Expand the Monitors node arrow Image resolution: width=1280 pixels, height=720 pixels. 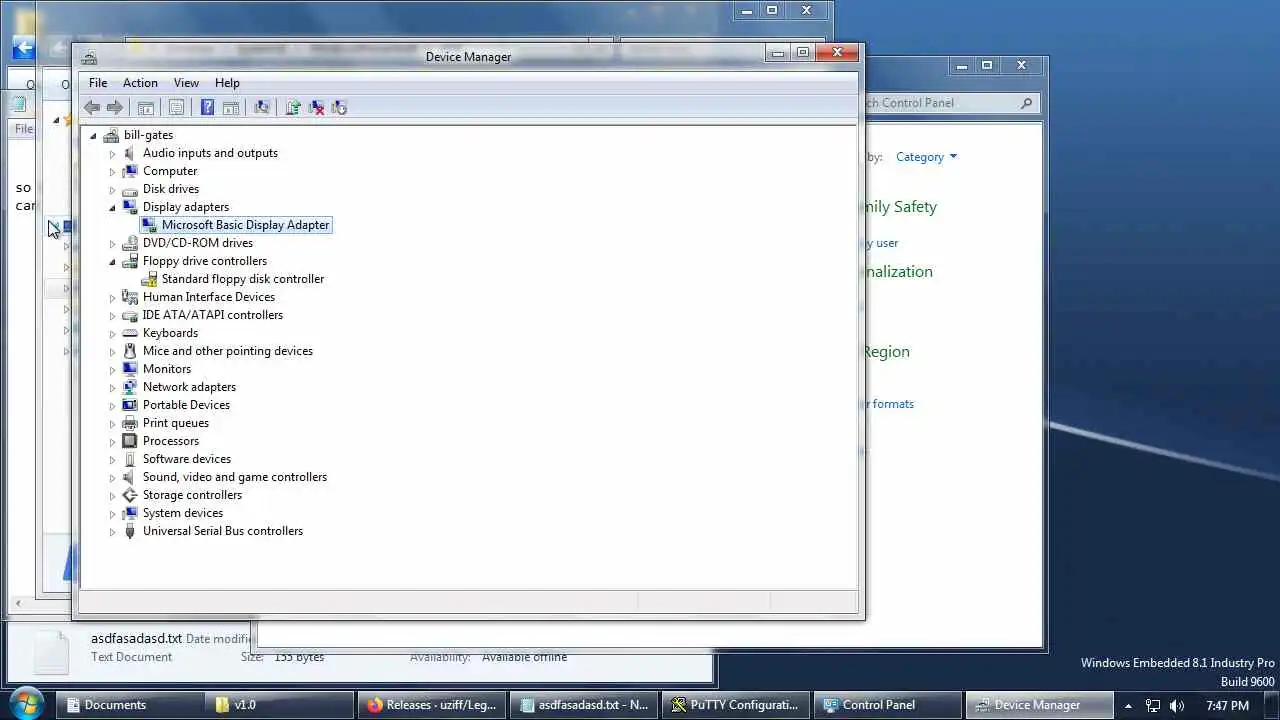(113, 370)
